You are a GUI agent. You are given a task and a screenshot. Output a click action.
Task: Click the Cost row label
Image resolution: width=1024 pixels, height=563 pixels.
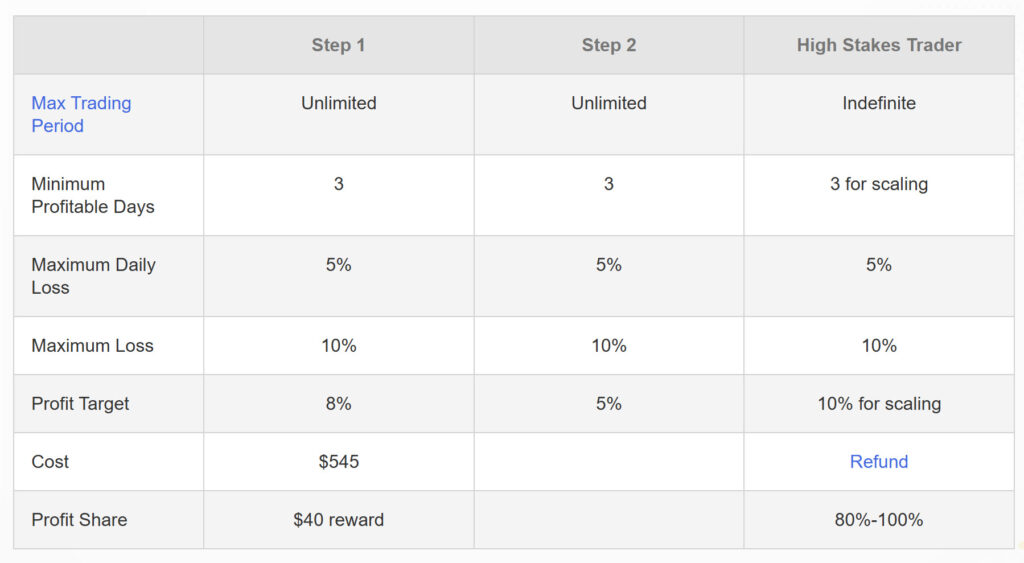click(x=50, y=462)
